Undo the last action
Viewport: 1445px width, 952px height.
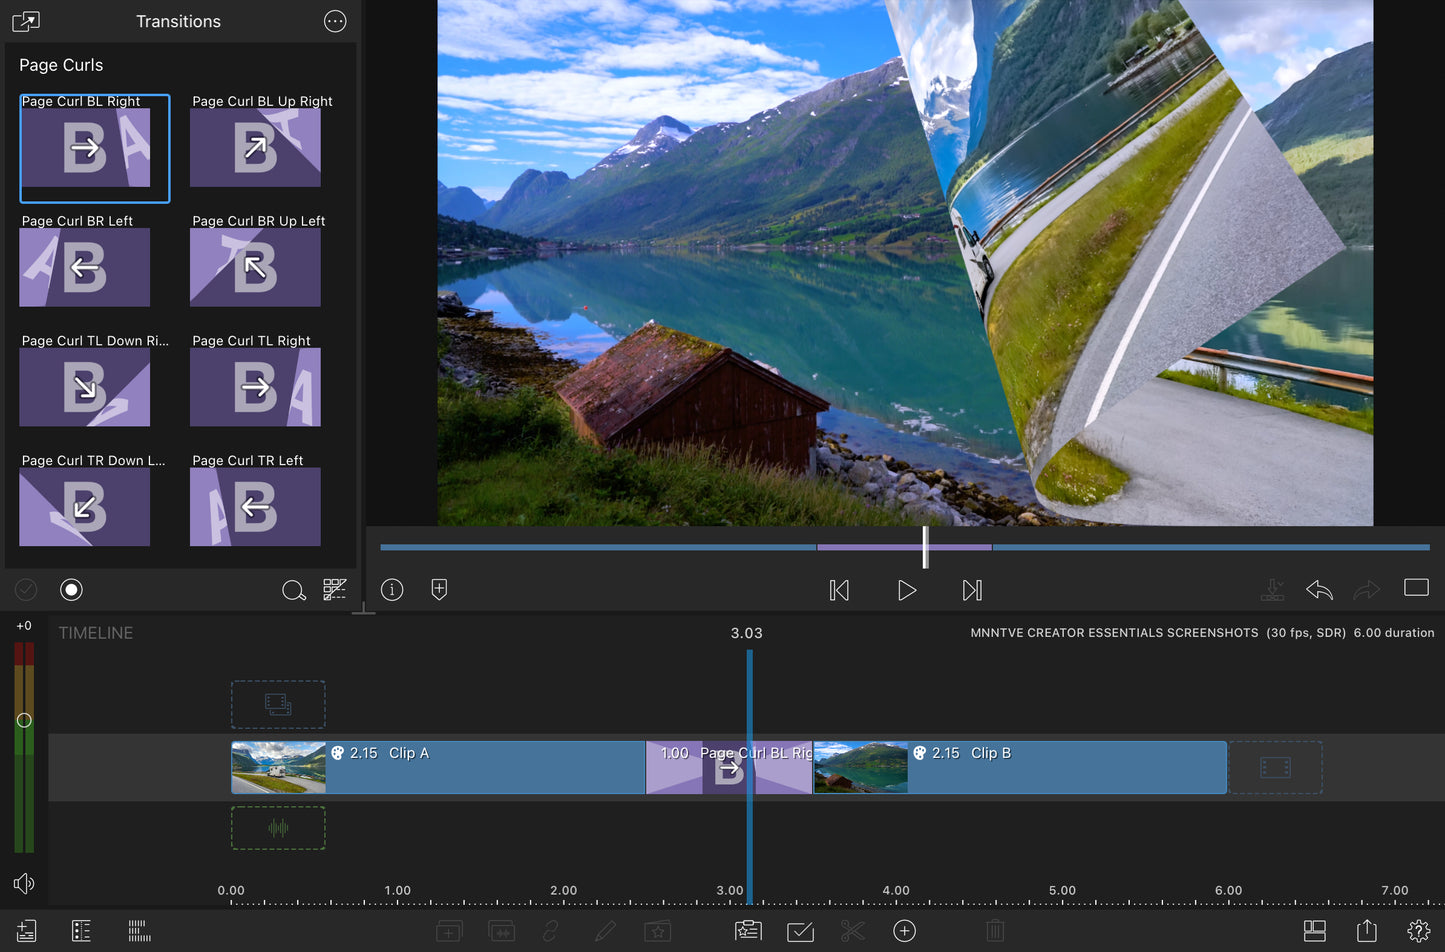[1319, 590]
